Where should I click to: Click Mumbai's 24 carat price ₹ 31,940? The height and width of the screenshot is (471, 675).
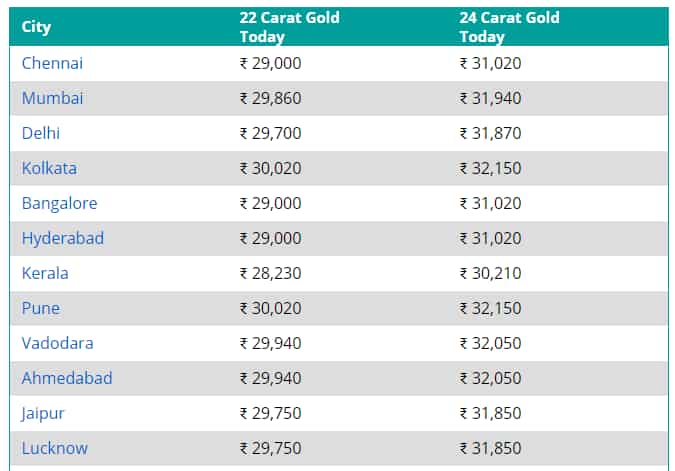(491, 98)
